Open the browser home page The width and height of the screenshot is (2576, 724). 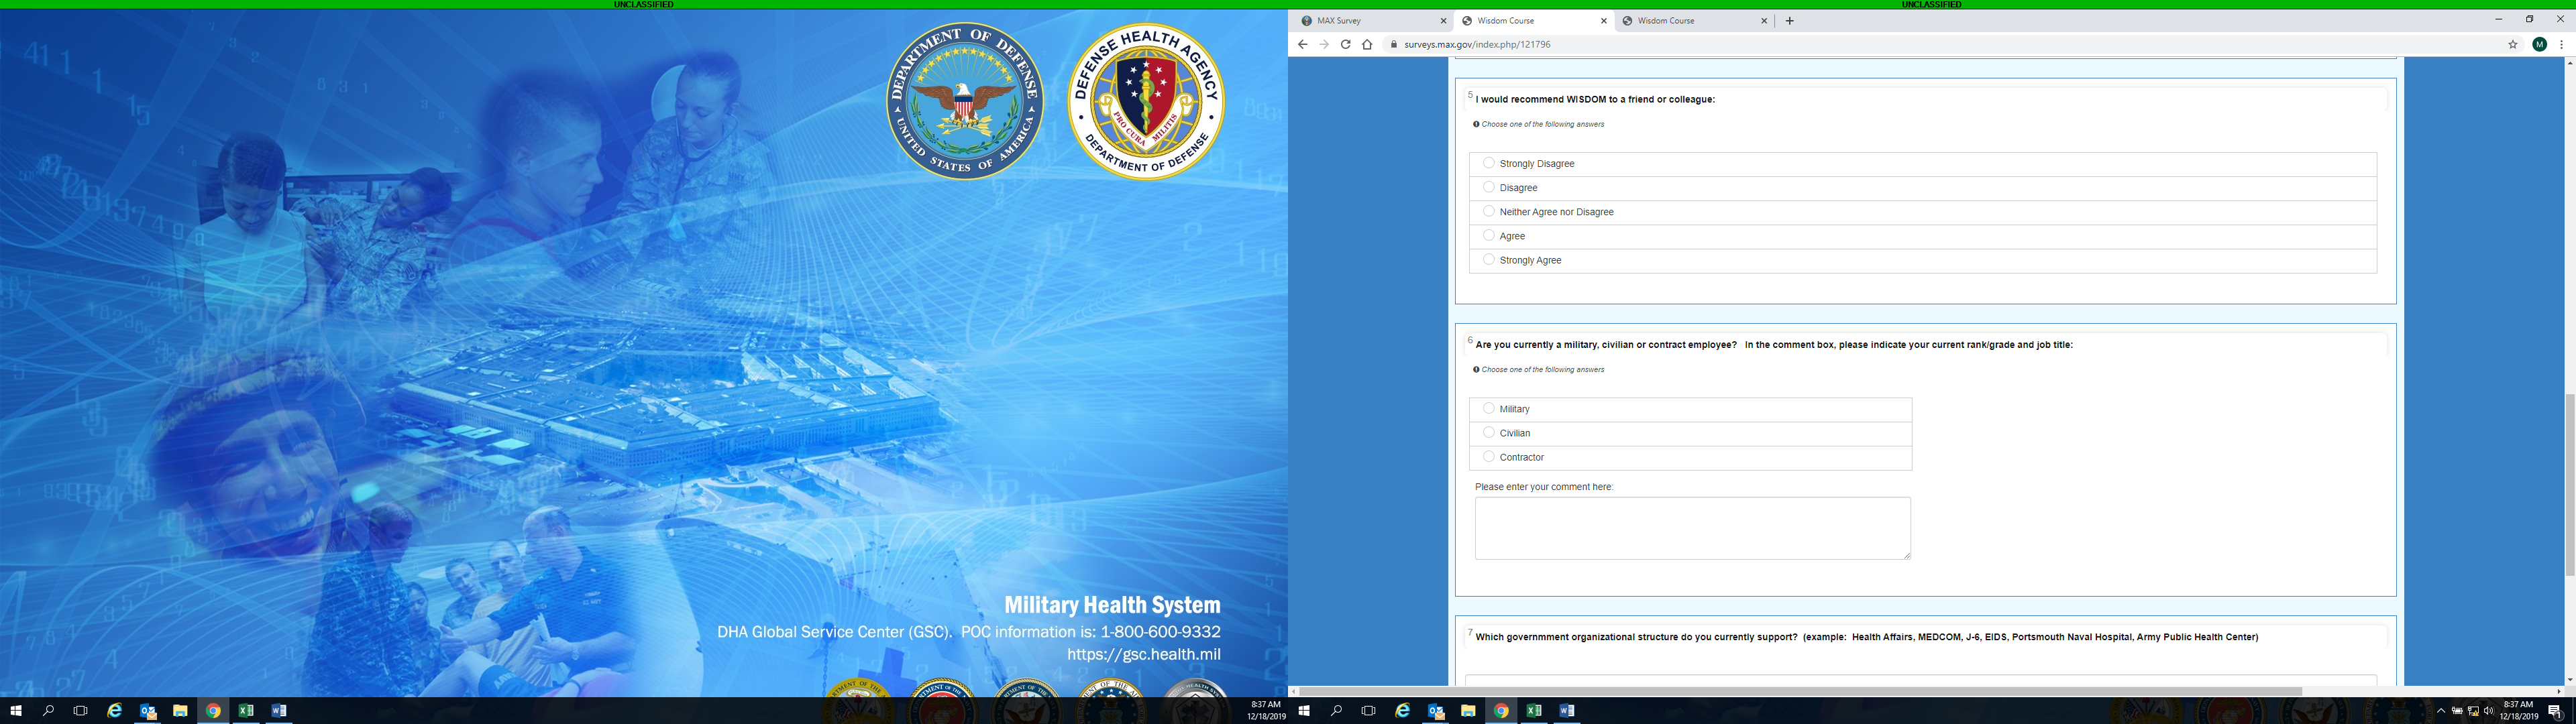(x=1367, y=44)
